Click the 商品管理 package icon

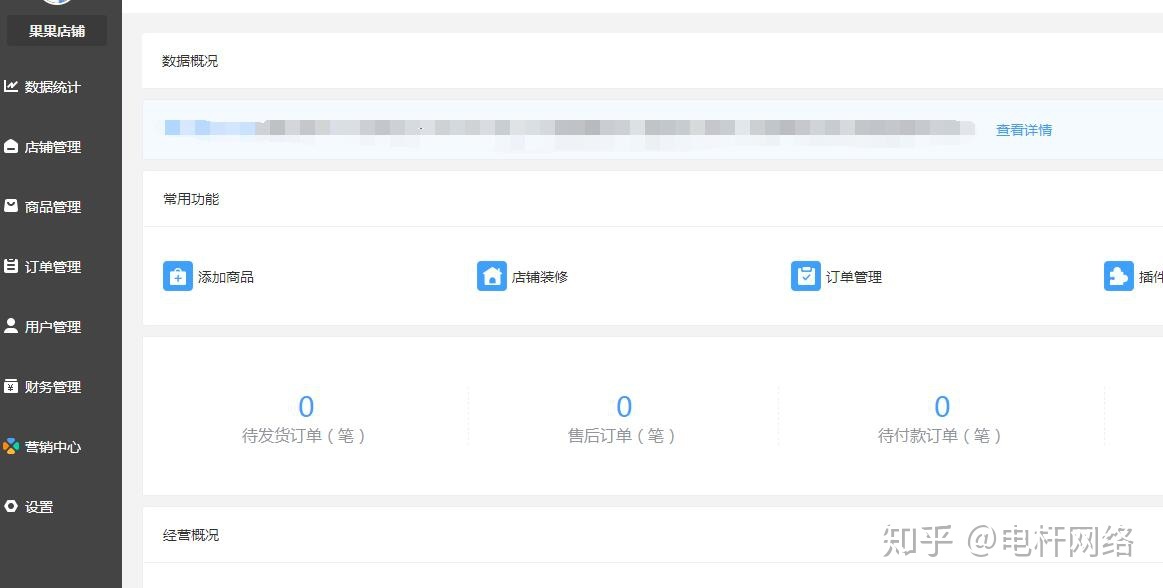[x=14, y=207]
